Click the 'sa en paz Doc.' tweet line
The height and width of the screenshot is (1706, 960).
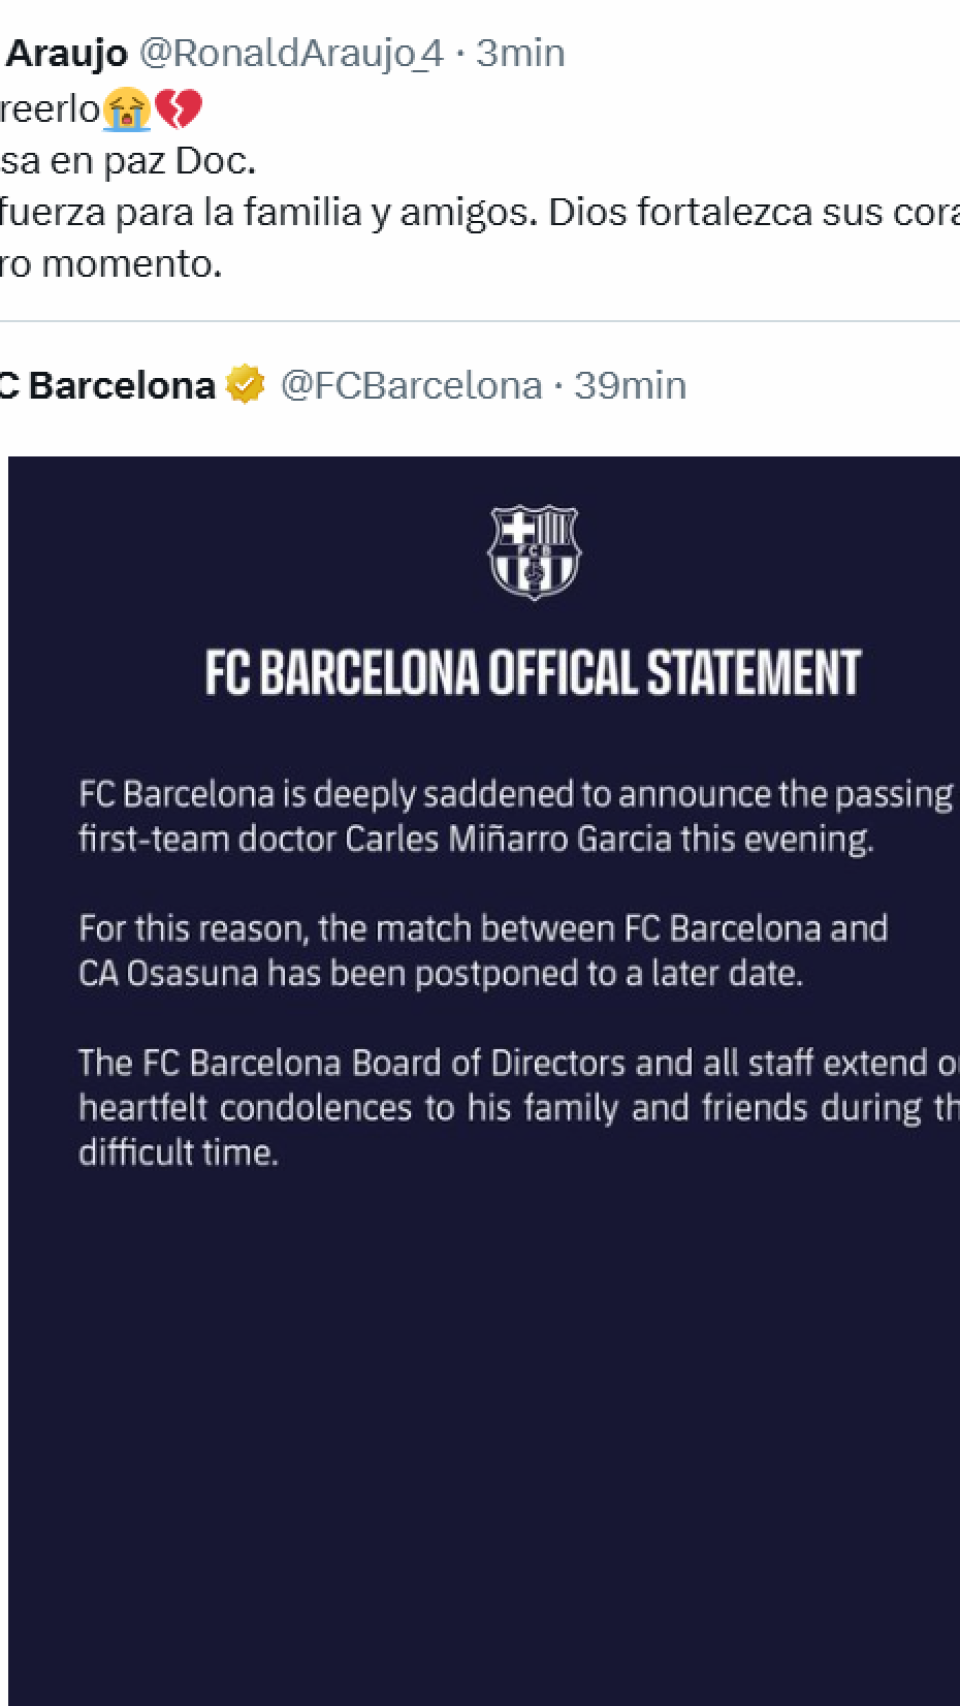point(128,161)
